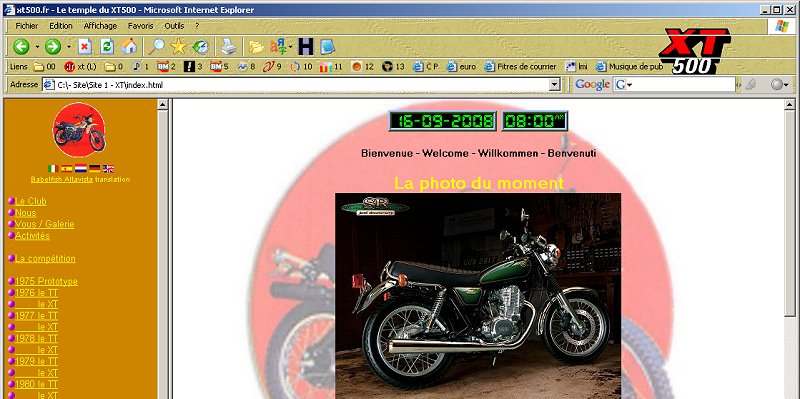This screenshot has width=800, height=399.
Task: Open the Outils menu
Action: coord(174,26)
